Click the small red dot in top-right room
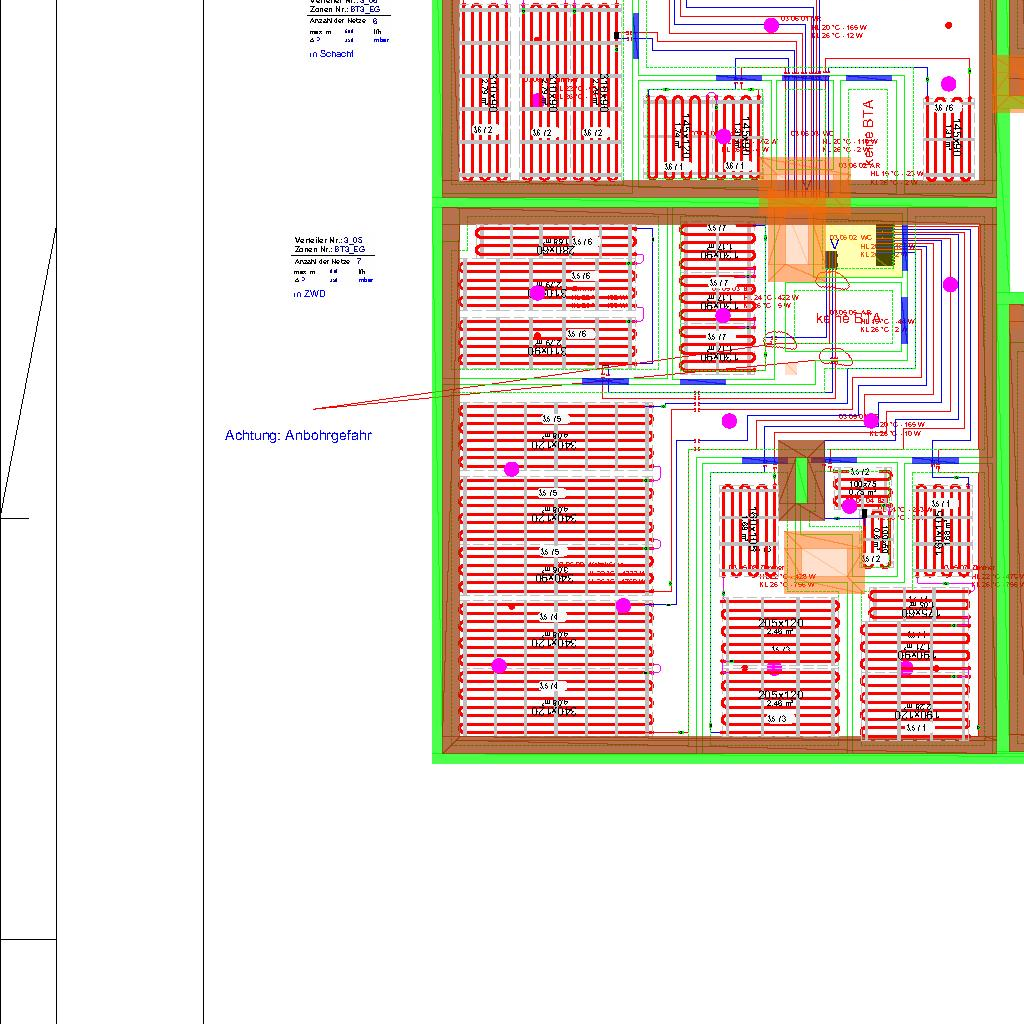This screenshot has width=1024, height=1024. tap(948, 26)
